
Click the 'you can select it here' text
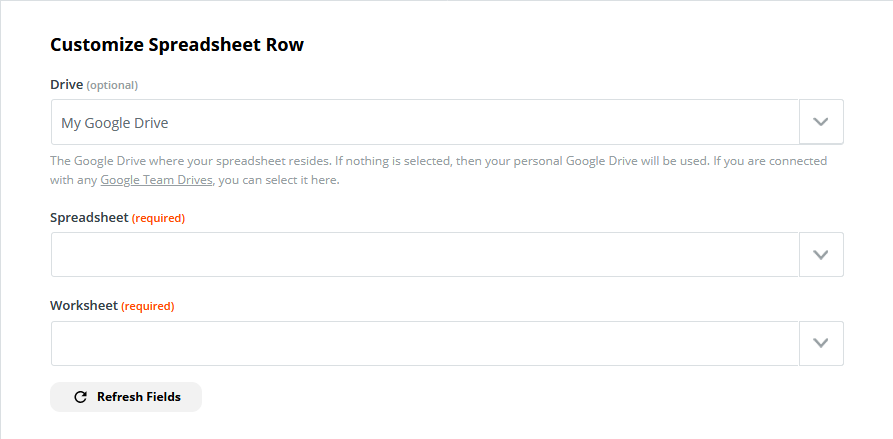pyautogui.click(x=278, y=181)
